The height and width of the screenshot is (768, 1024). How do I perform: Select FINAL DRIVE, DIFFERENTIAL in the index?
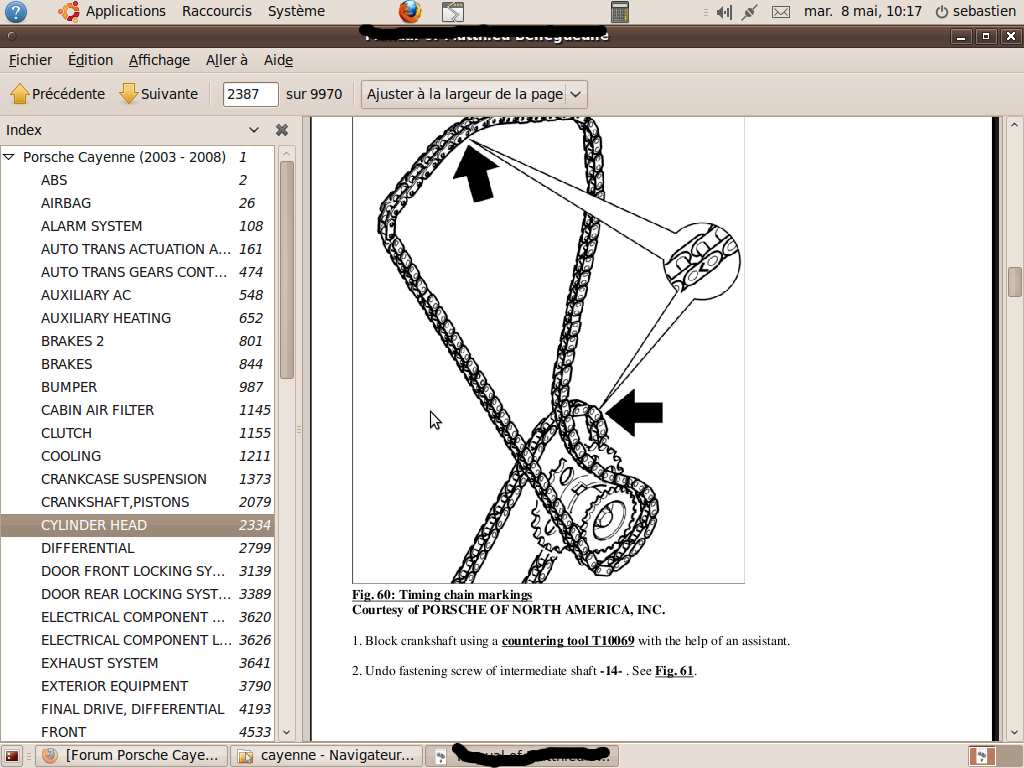[137, 709]
